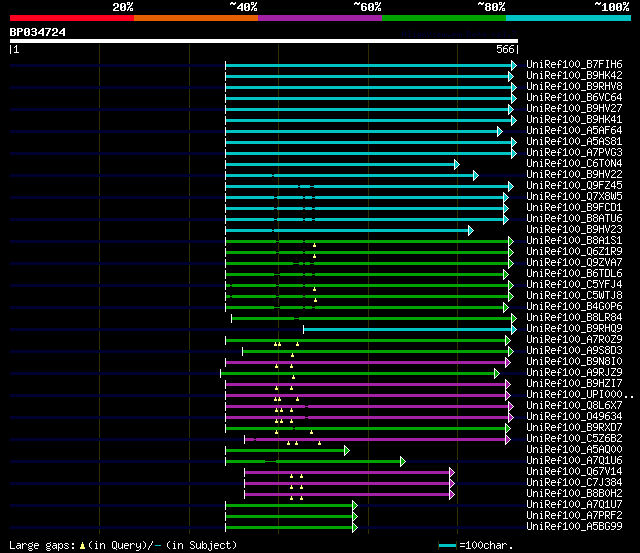This screenshot has height=553, width=640.
Task: Click the white query sequence bar
Action: pos(264,41)
